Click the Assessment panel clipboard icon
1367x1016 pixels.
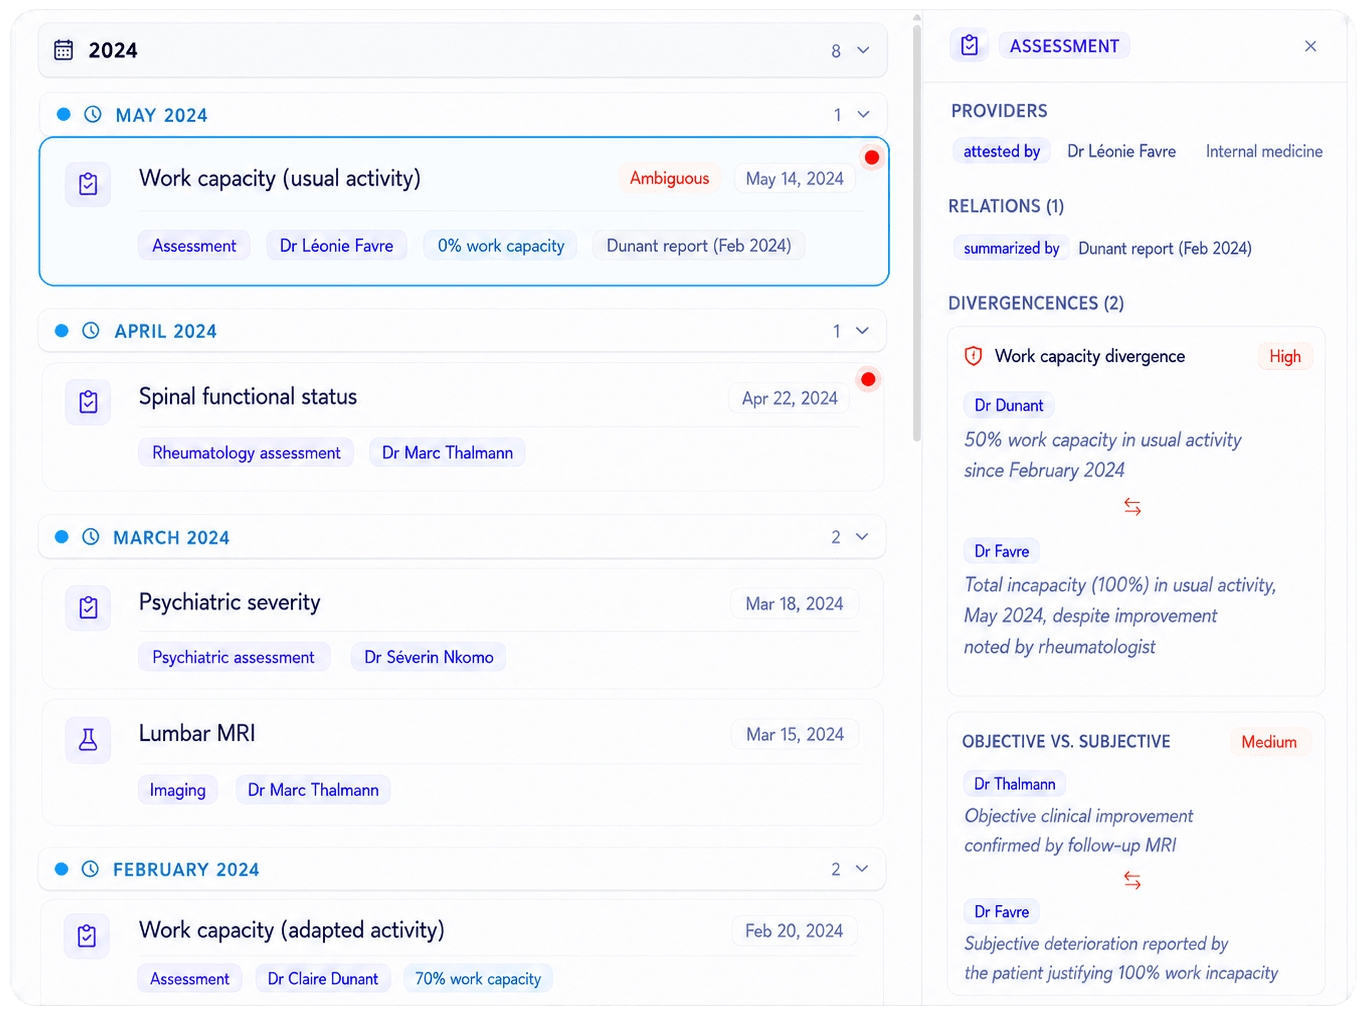[969, 45]
